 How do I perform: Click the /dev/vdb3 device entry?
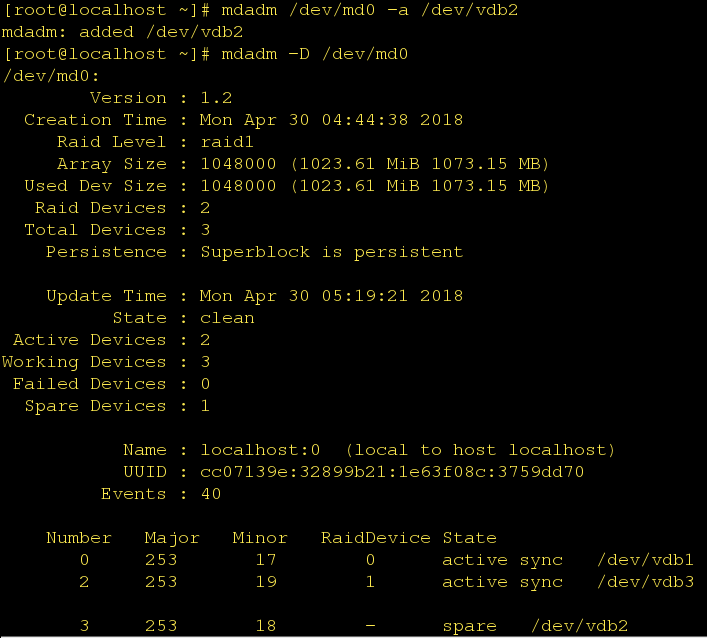(645, 582)
